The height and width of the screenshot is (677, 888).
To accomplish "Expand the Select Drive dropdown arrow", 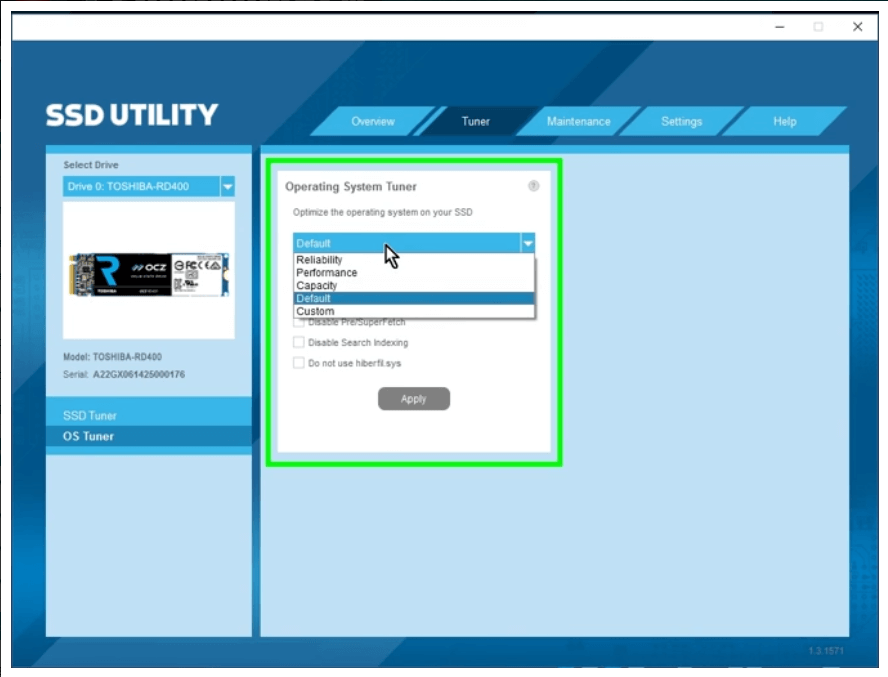I will click(x=228, y=186).
